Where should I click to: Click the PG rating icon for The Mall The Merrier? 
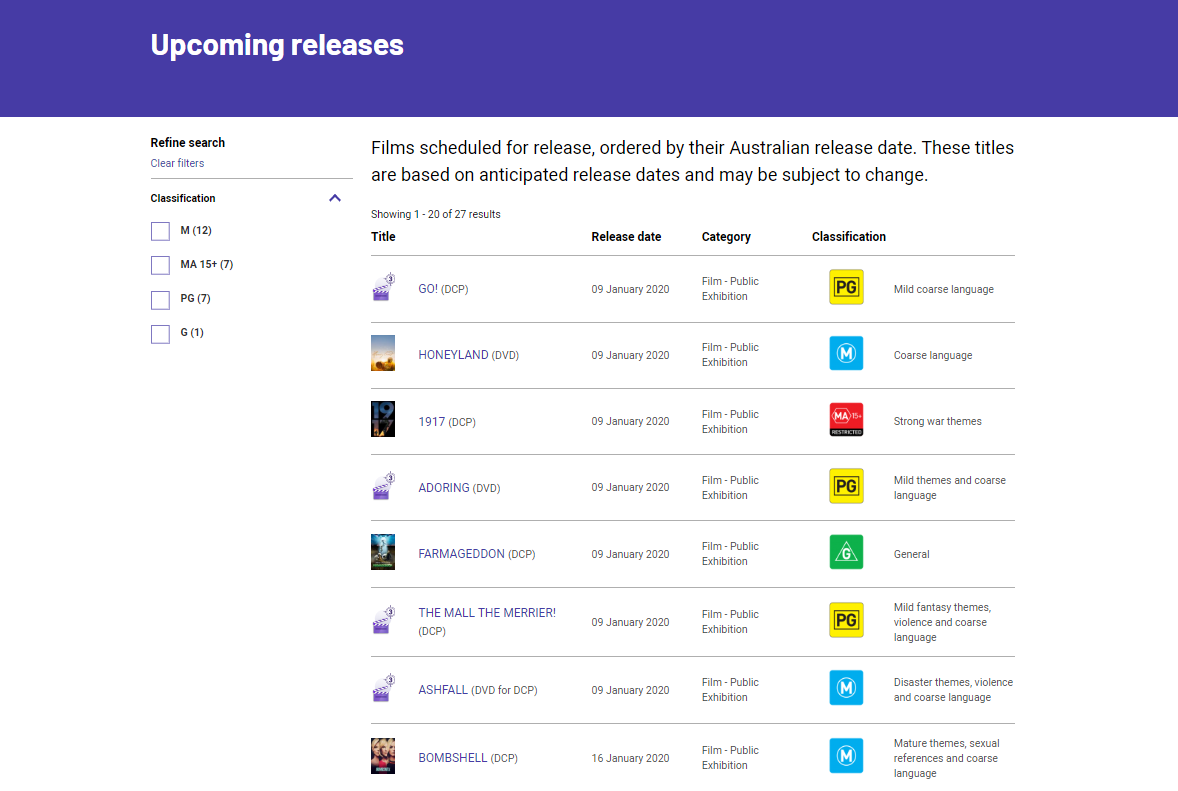[x=846, y=620]
